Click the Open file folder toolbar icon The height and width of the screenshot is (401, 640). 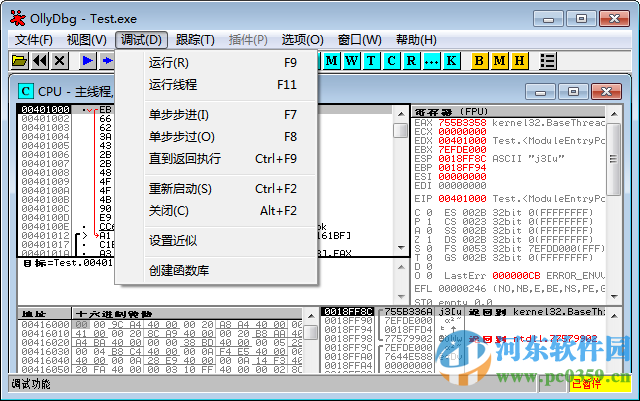[x=19, y=61]
